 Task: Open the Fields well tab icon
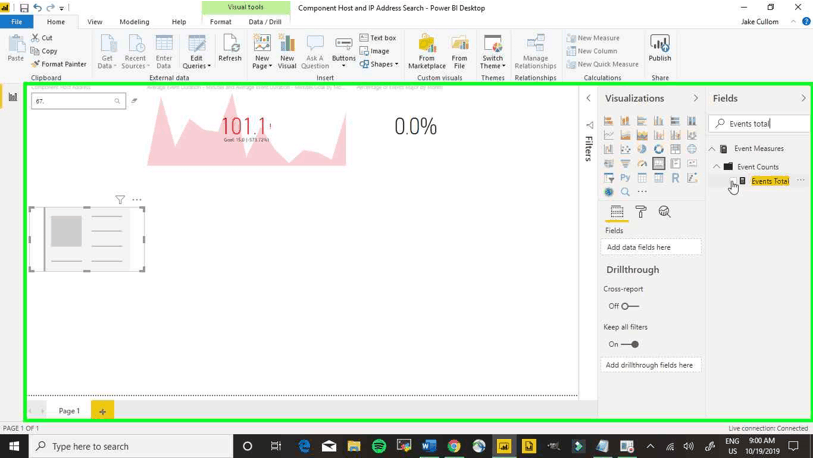[x=617, y=212]
